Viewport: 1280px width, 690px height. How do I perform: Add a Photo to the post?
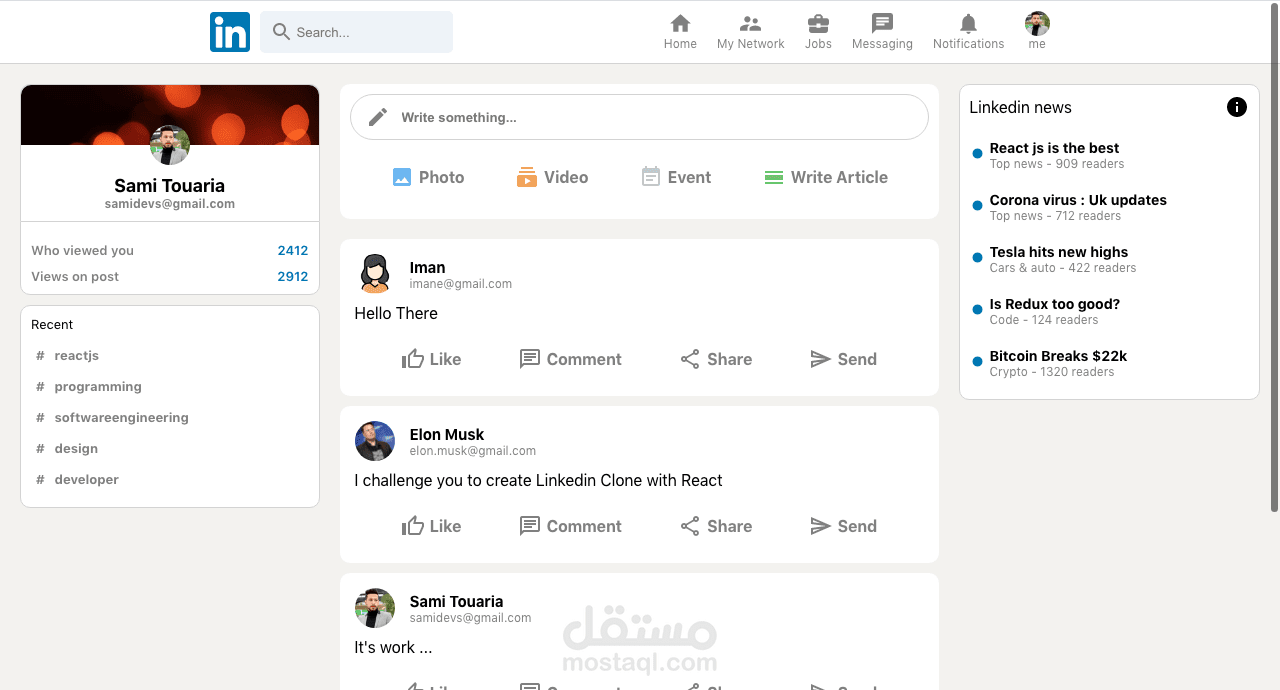[x=428, y=177]
